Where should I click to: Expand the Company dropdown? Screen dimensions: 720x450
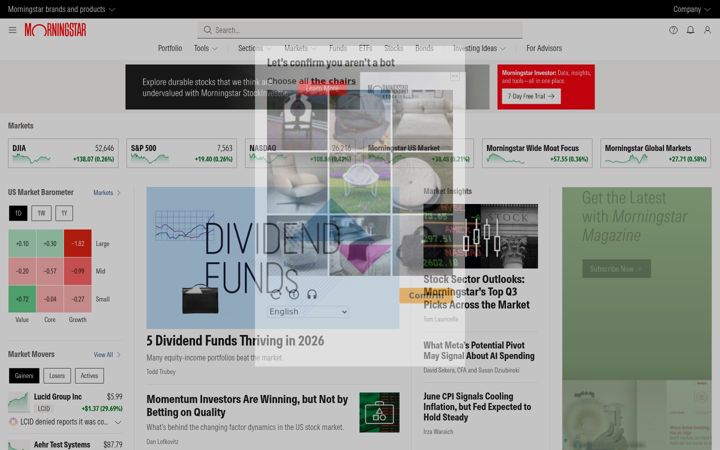[692, 9]
